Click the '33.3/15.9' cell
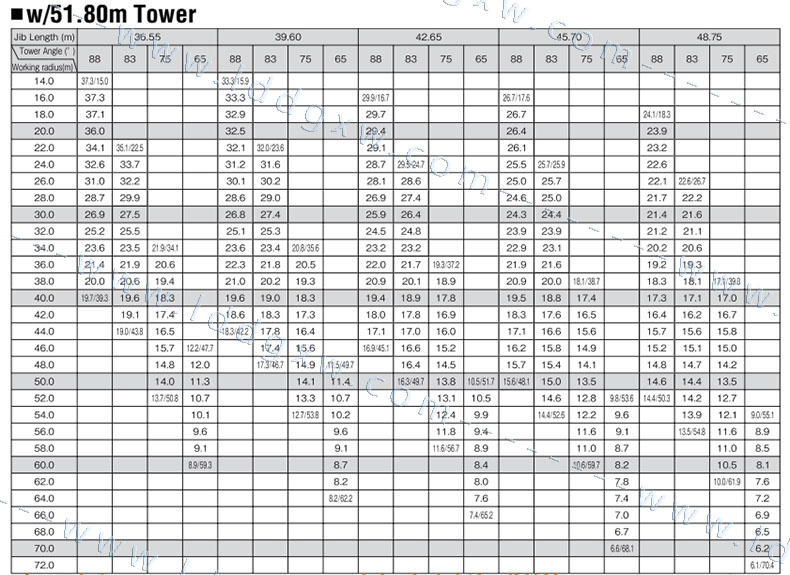The image size is (790, 575). tap(235, 81)
